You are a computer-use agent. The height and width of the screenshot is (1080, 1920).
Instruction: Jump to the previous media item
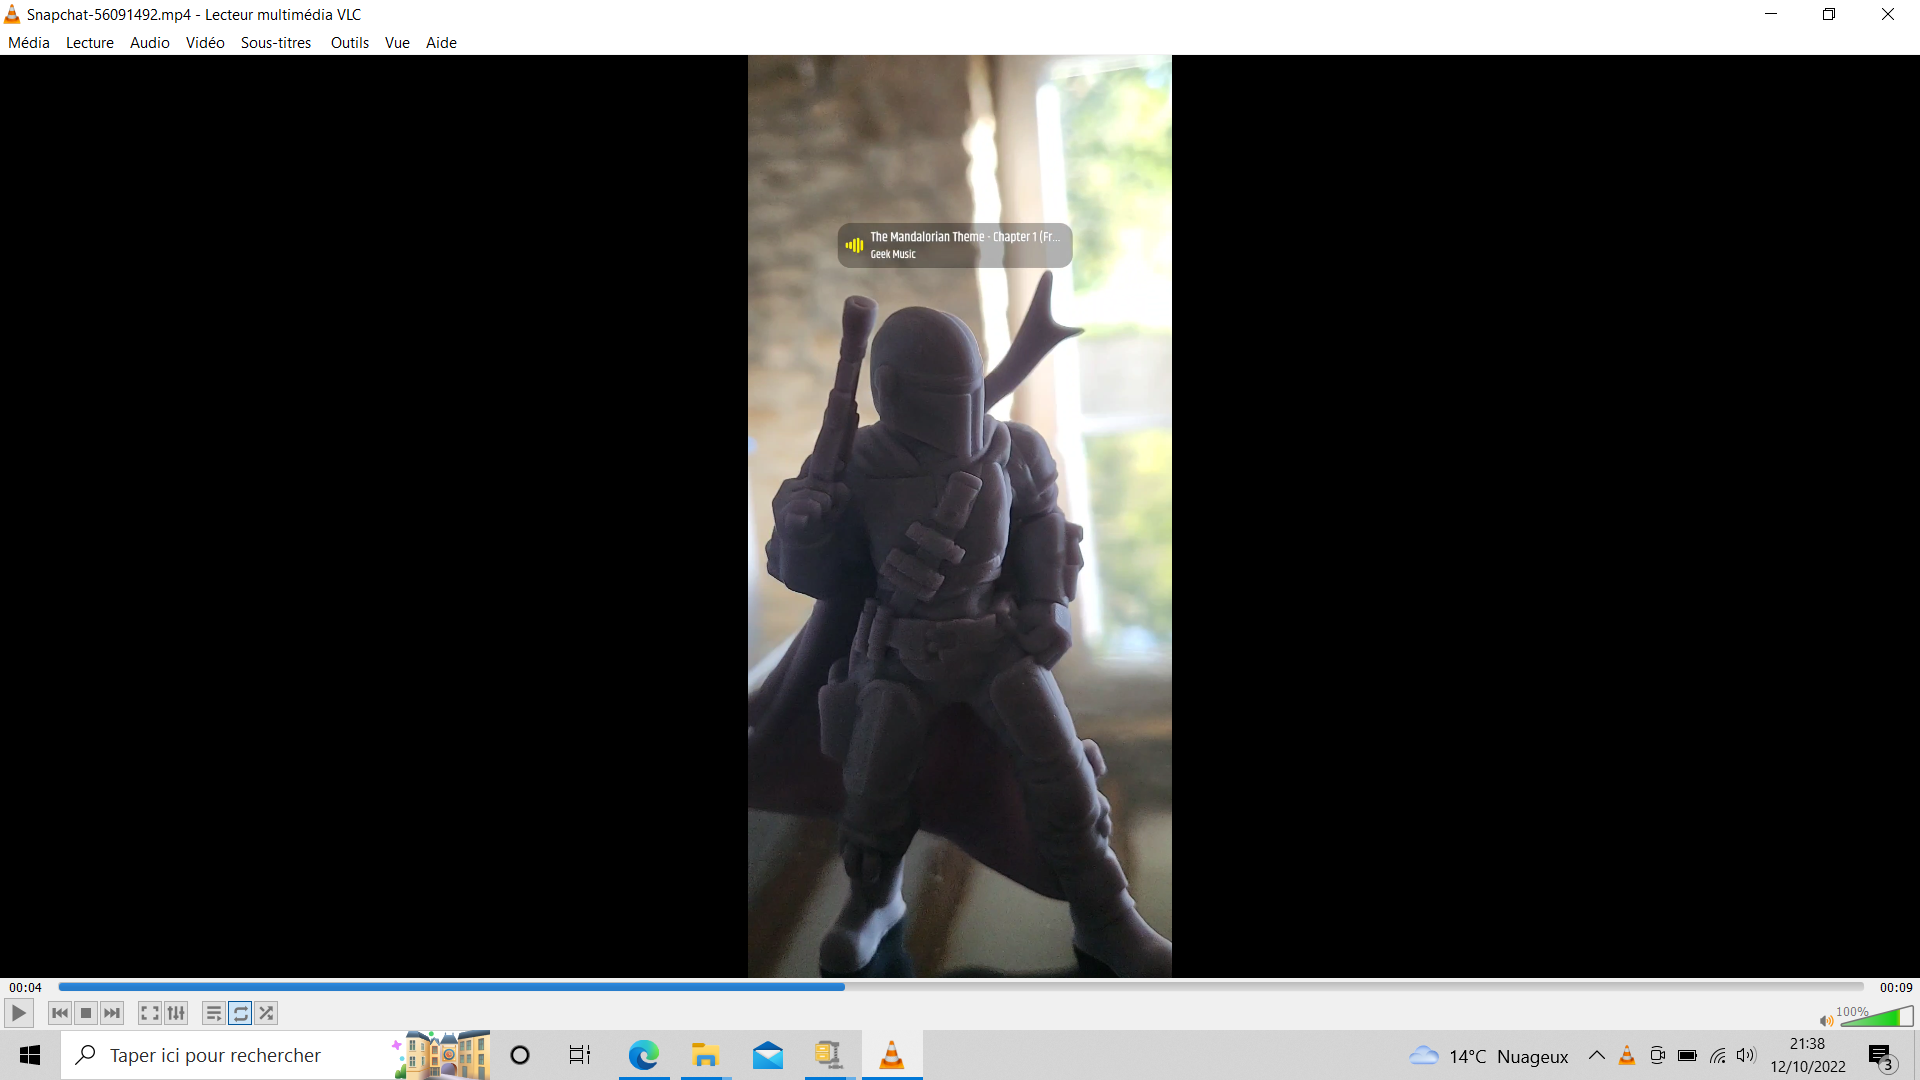[x=60, y=1013]
